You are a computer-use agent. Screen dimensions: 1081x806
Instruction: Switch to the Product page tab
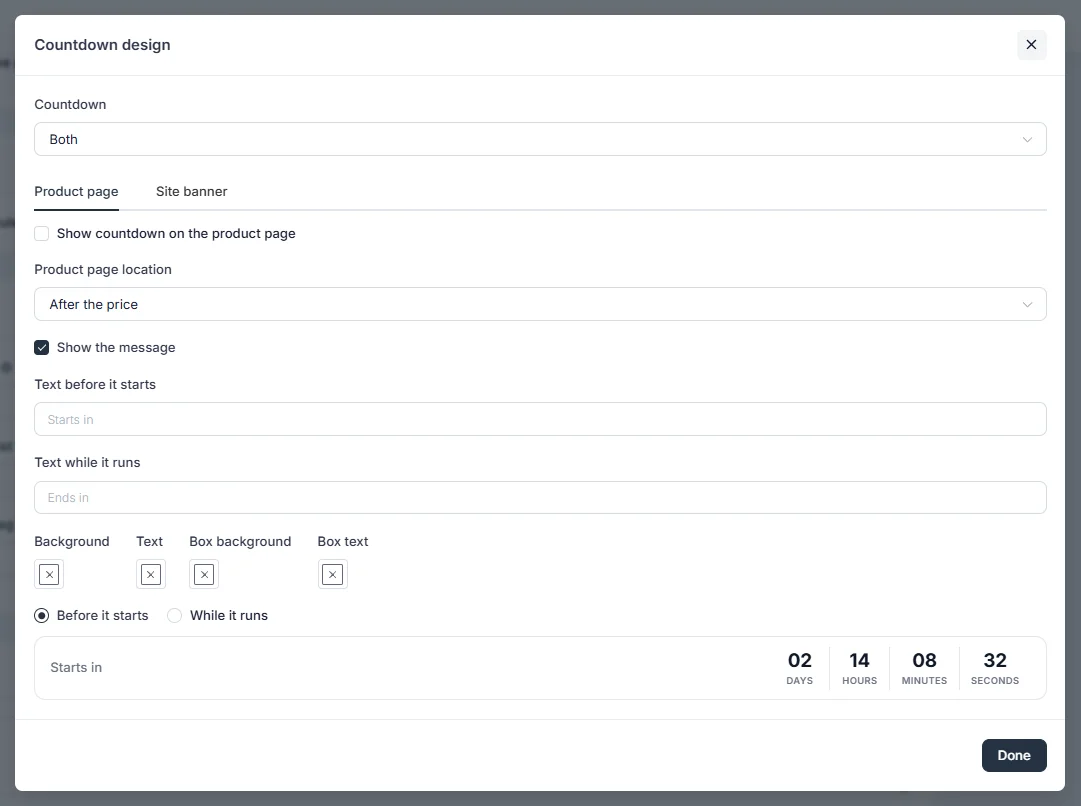pos(77,192)
